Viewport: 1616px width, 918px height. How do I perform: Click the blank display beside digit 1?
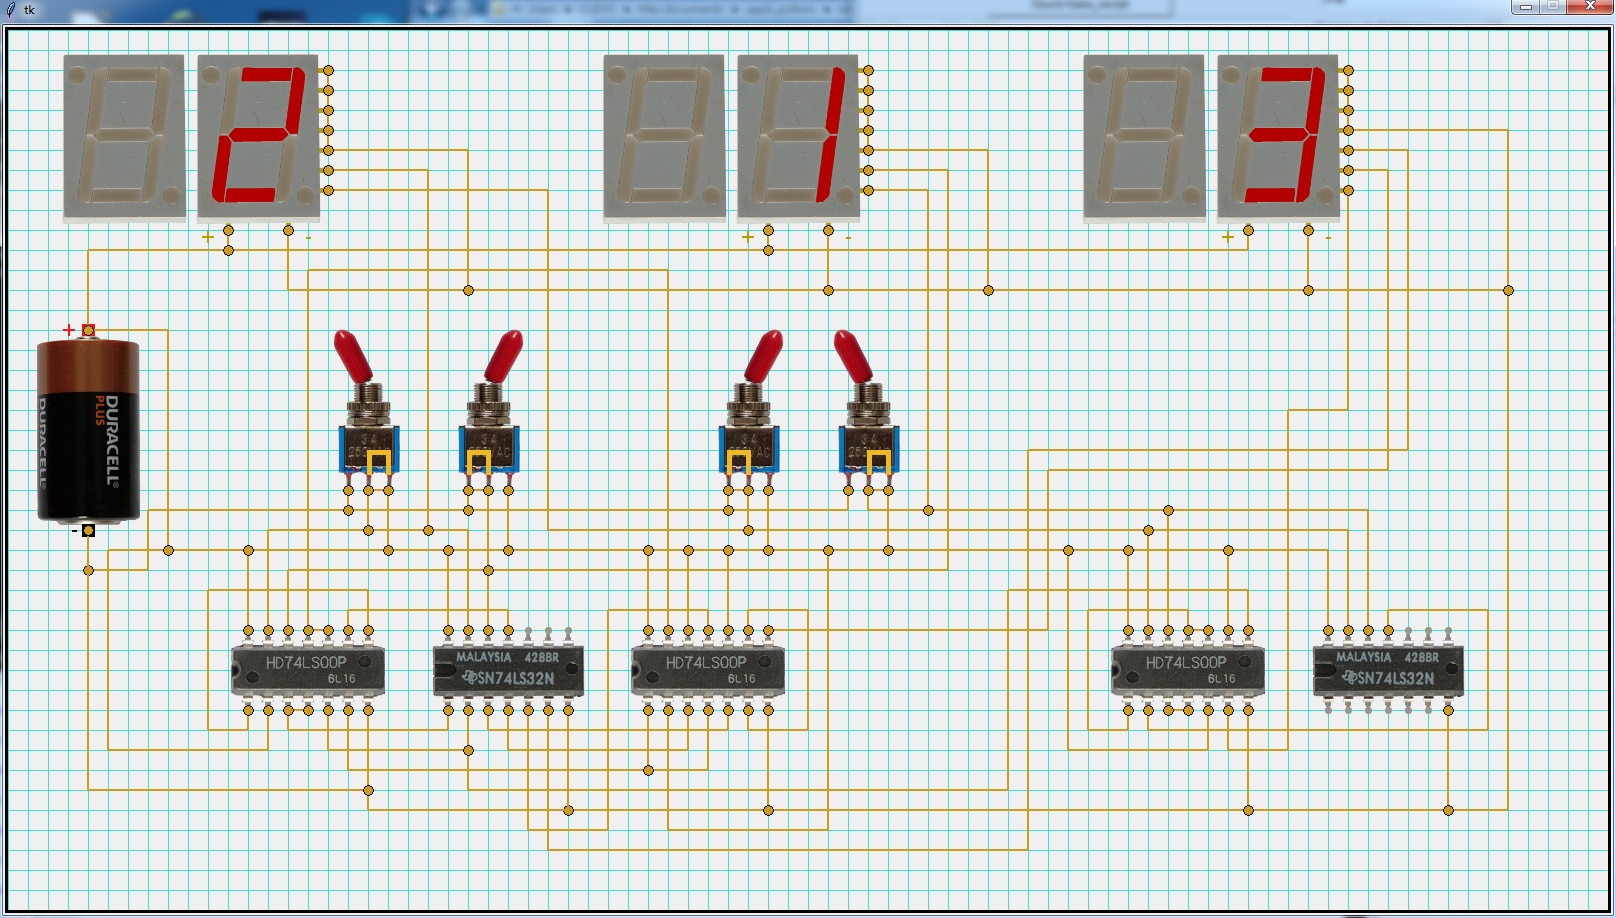(664, 137)
